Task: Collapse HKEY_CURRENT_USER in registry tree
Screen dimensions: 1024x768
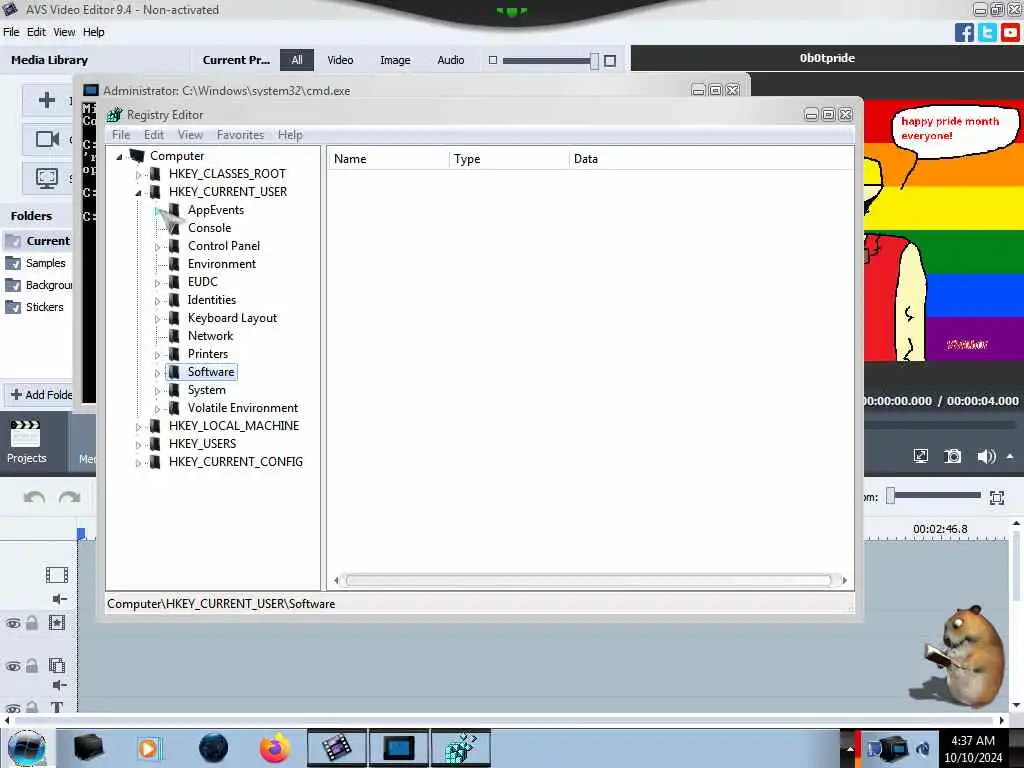Action: (x=138, y=193)
